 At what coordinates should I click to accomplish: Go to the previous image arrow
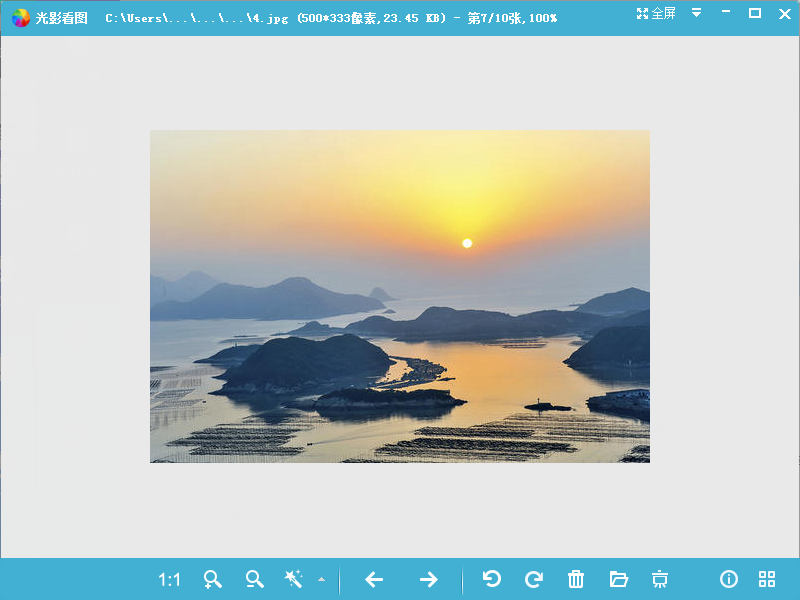click(x=374, y=580)
